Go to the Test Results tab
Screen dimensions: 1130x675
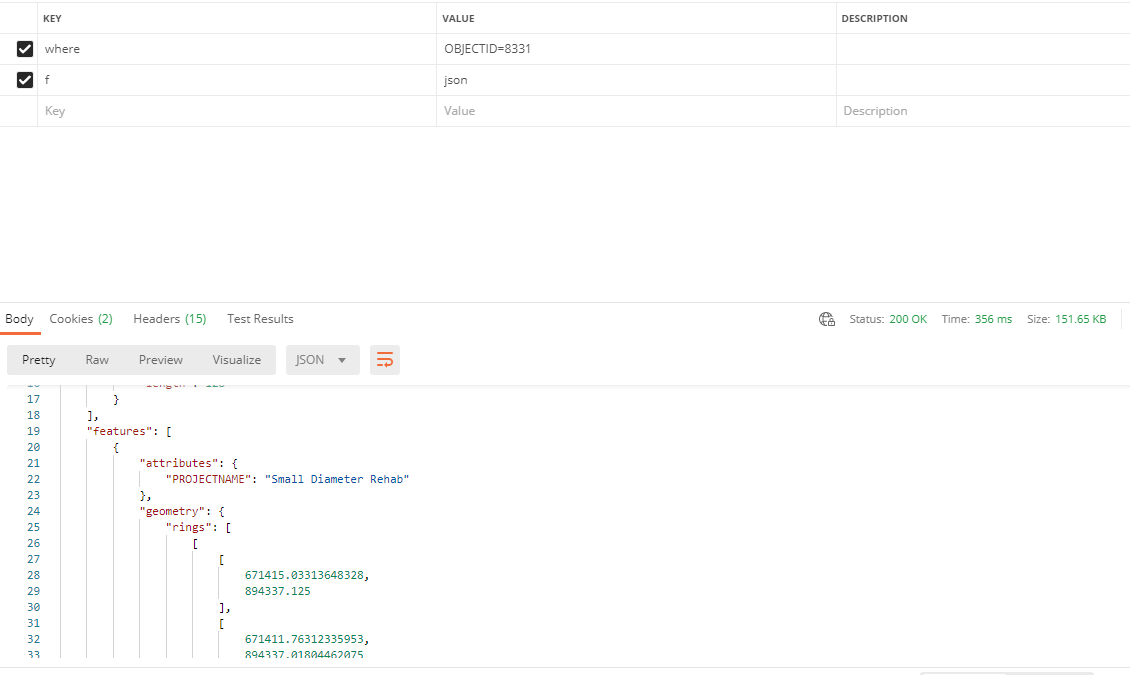click(260, 319)
